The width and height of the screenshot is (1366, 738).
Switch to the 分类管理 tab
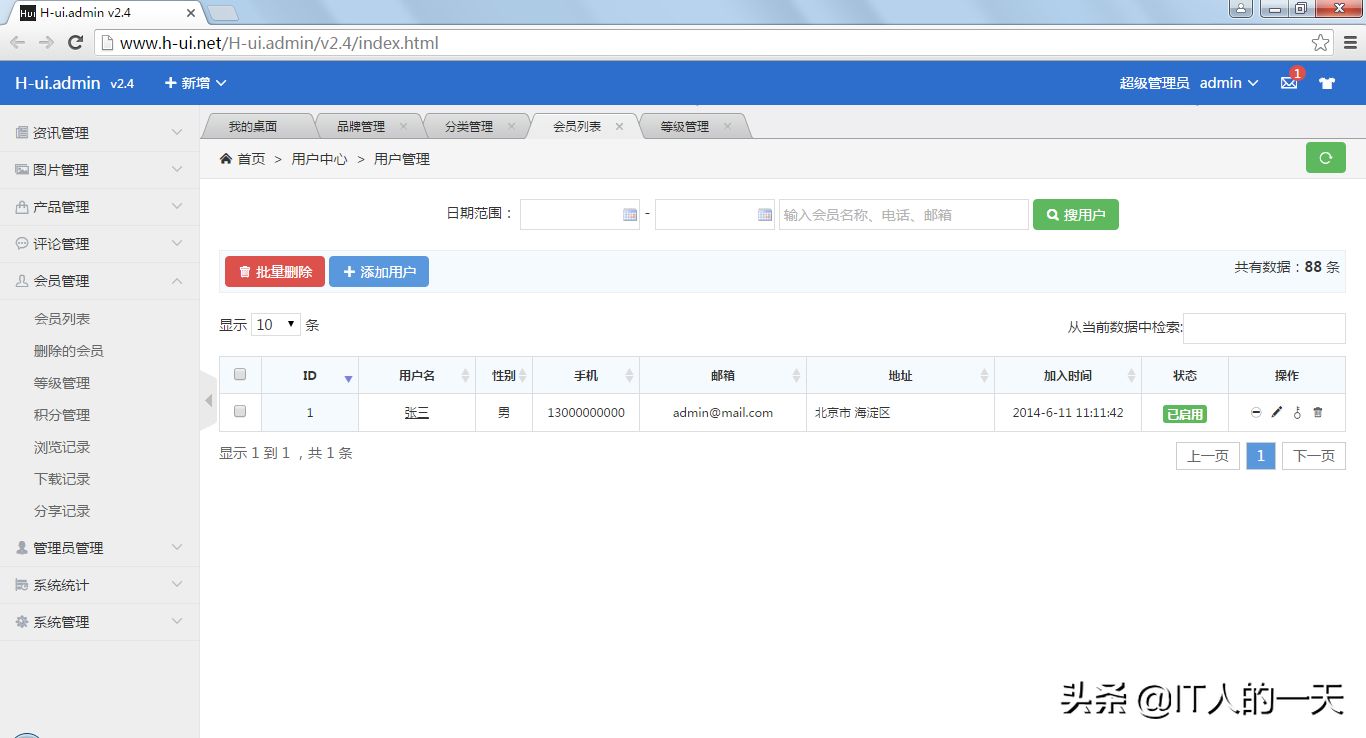(469, 126)
